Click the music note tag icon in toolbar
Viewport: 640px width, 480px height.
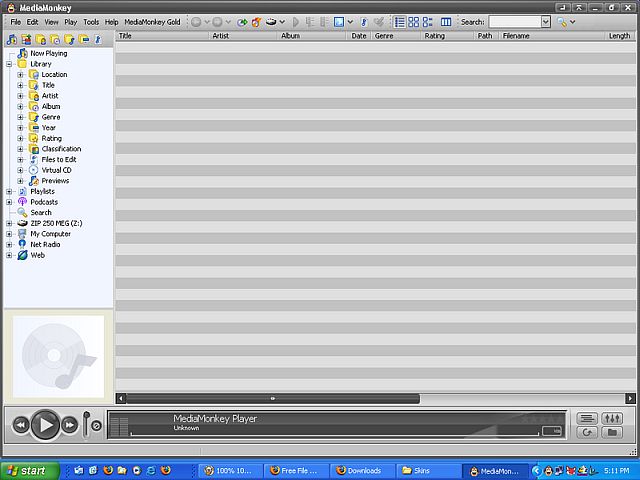[x=364, y=22]
